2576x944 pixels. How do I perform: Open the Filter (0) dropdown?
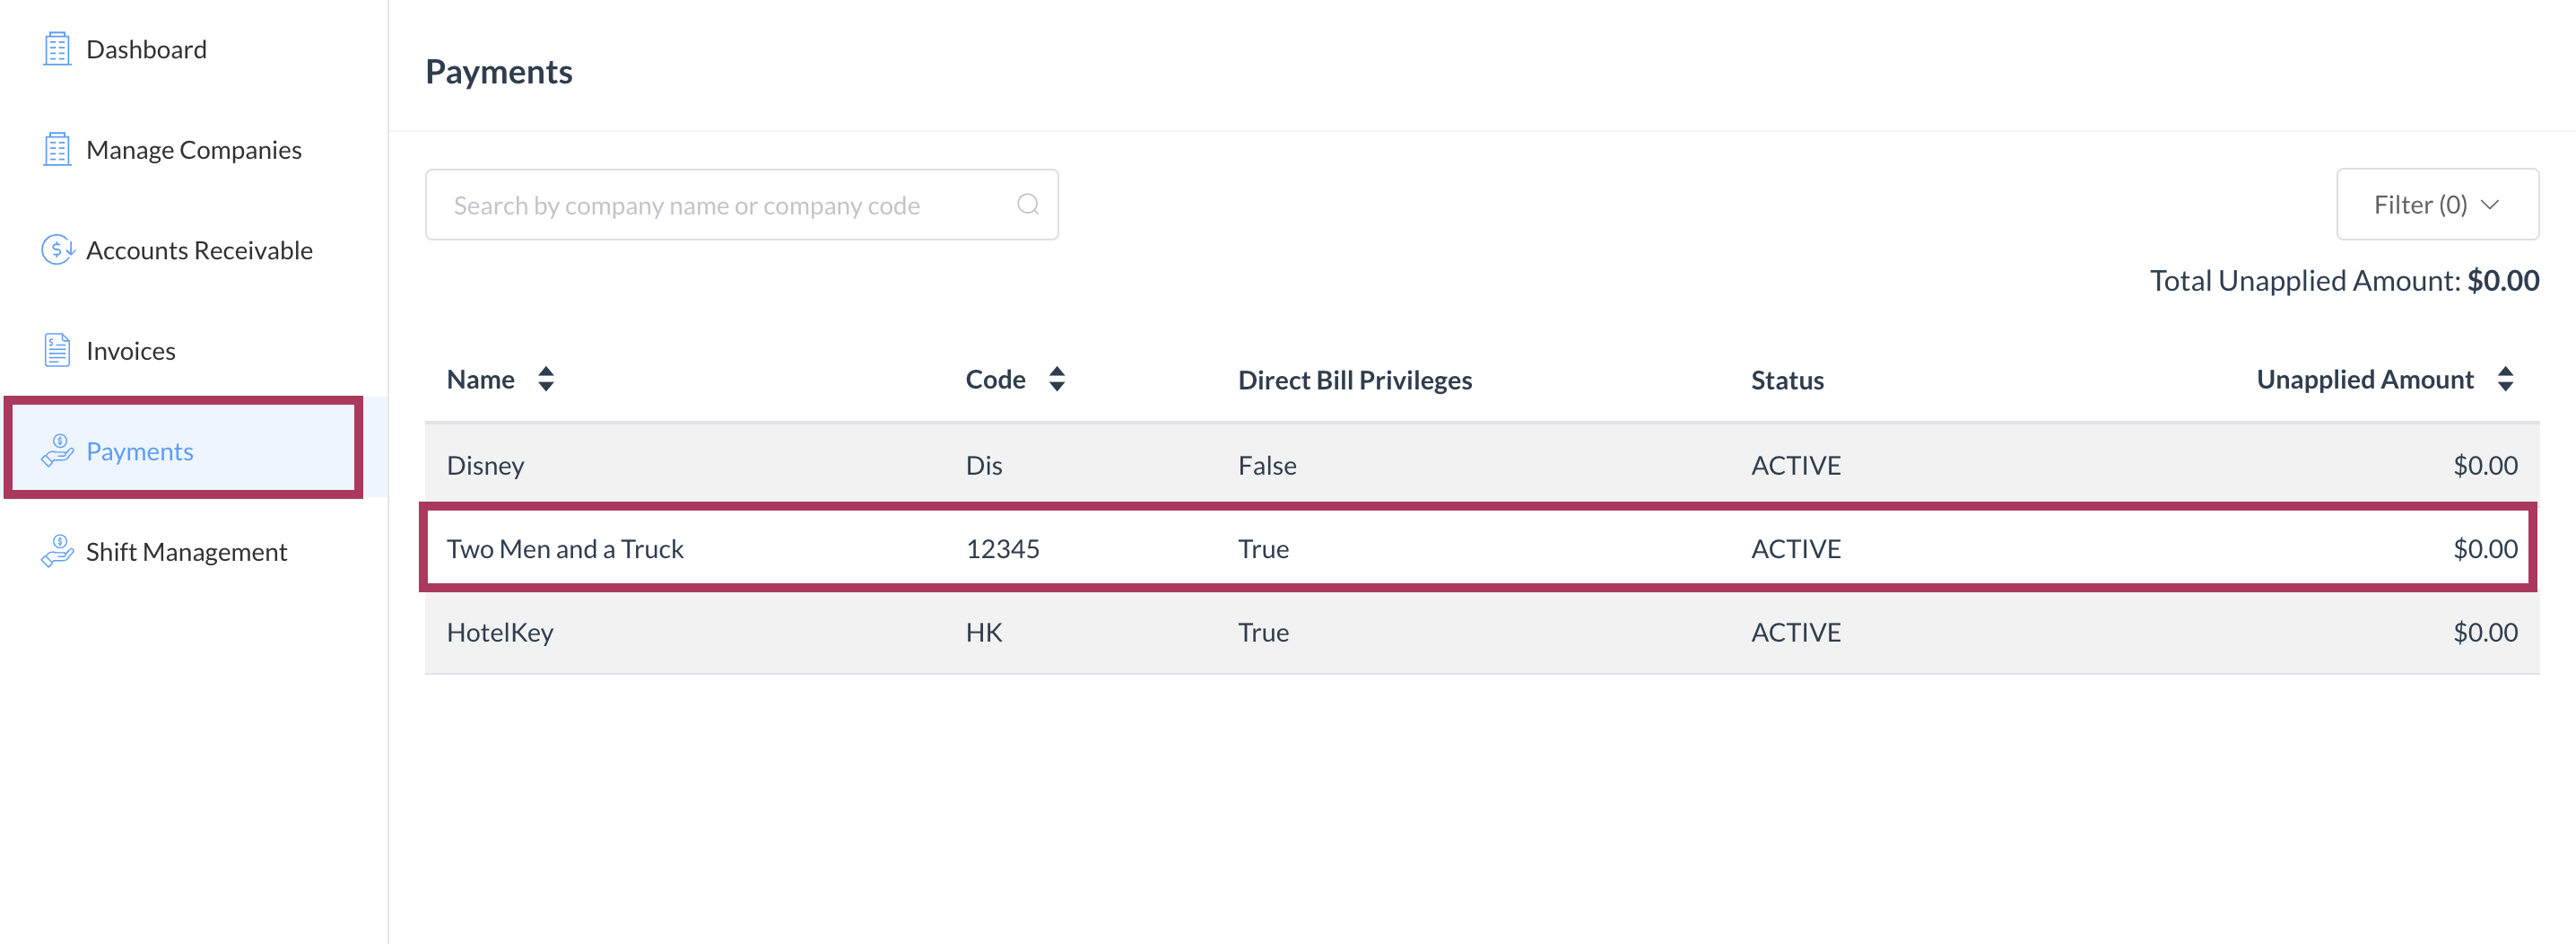2436,205
